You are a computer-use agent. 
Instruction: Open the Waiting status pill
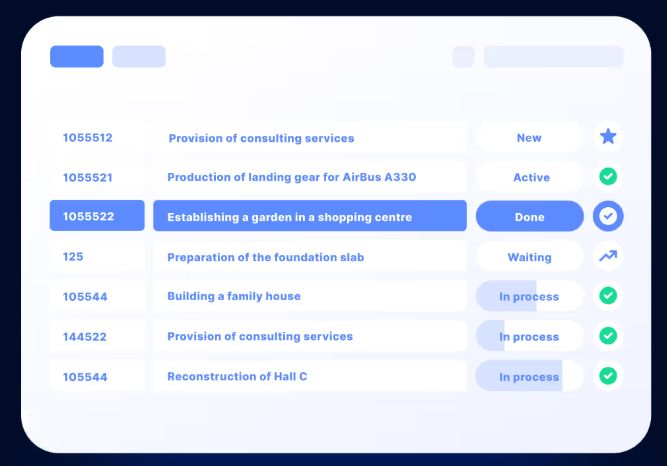click(529, 256)
